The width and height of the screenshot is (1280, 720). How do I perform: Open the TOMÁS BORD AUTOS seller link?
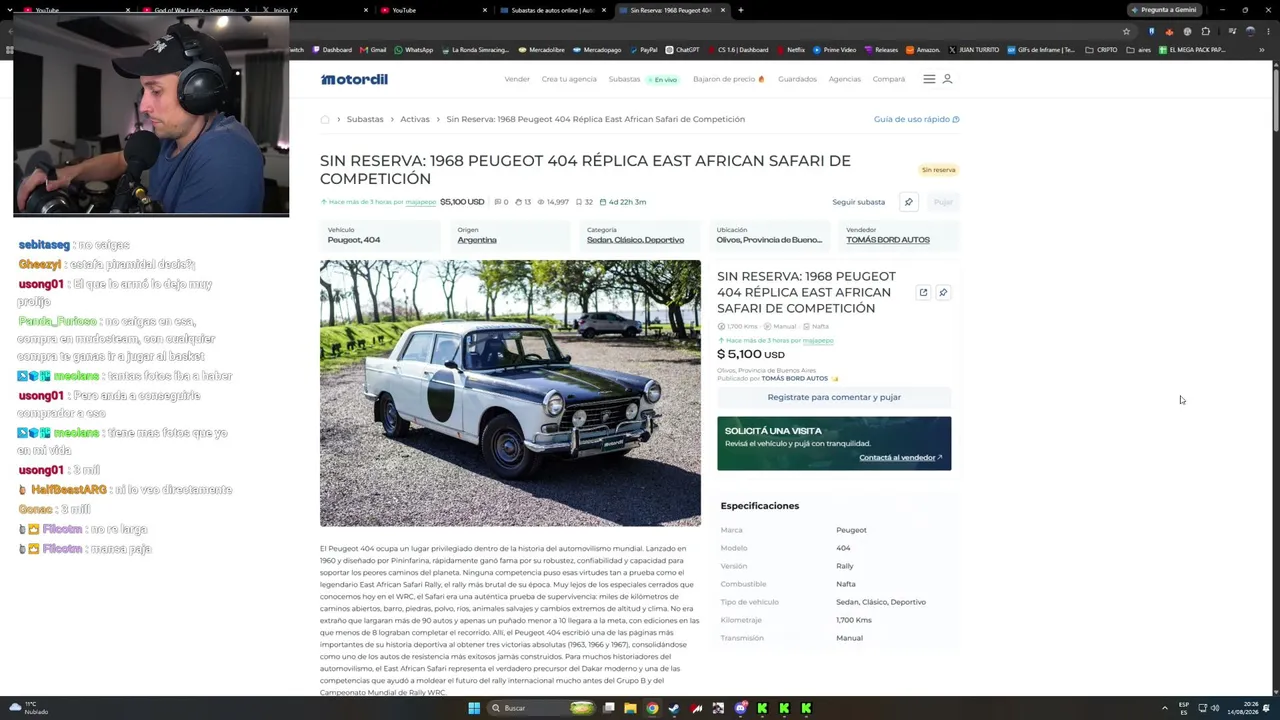point(888,240)
